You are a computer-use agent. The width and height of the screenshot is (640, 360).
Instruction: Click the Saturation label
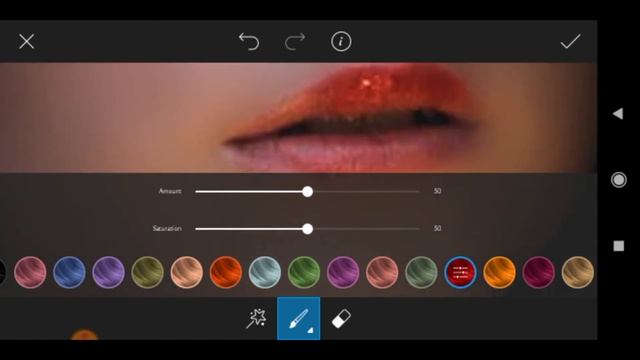167,228
